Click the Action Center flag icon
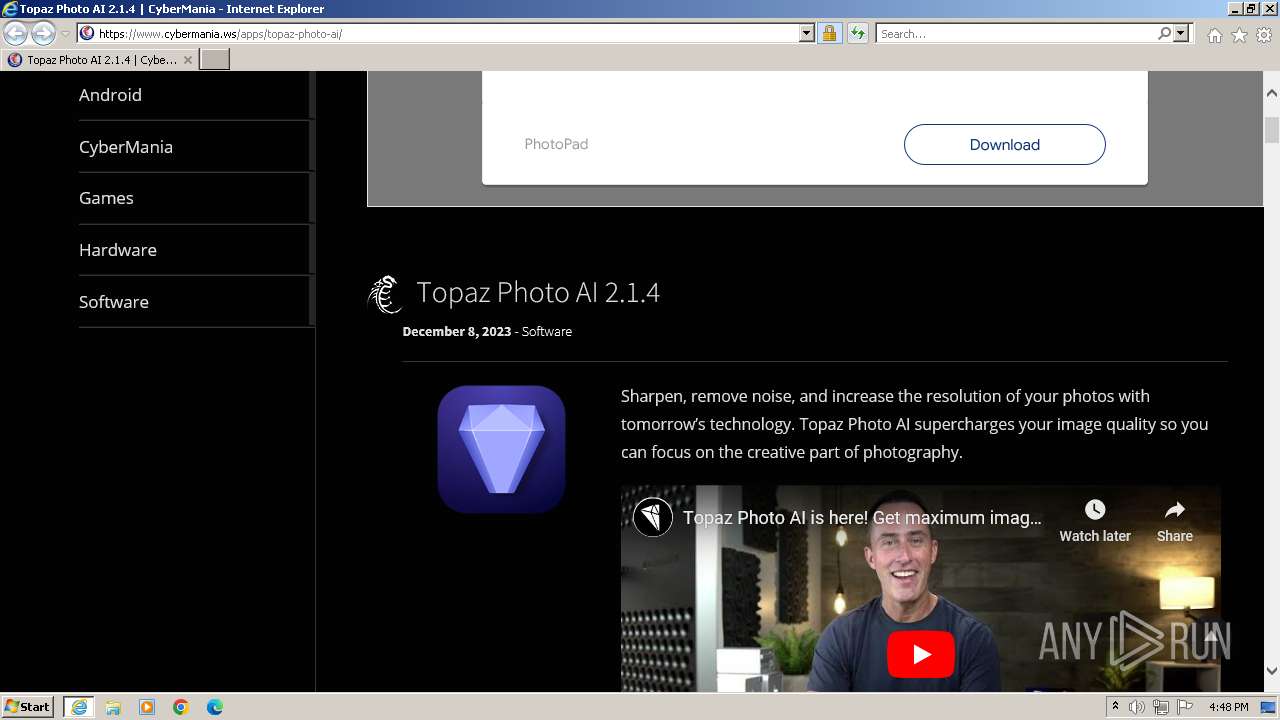1280x720 pixels. (x=1185, y=707)
